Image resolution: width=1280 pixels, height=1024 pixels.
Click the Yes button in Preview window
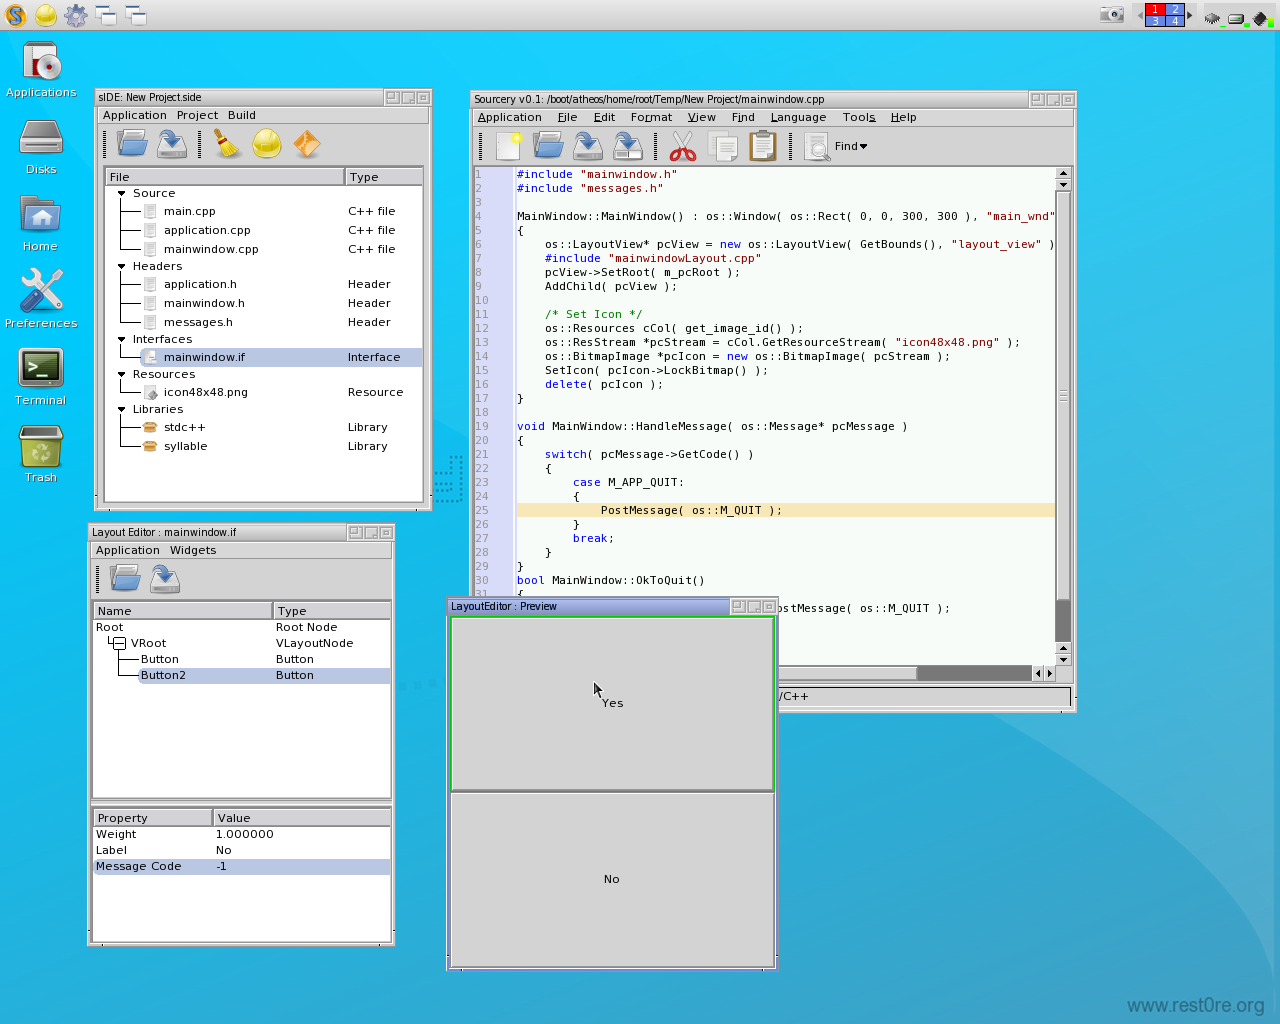[x=612, y=704]
